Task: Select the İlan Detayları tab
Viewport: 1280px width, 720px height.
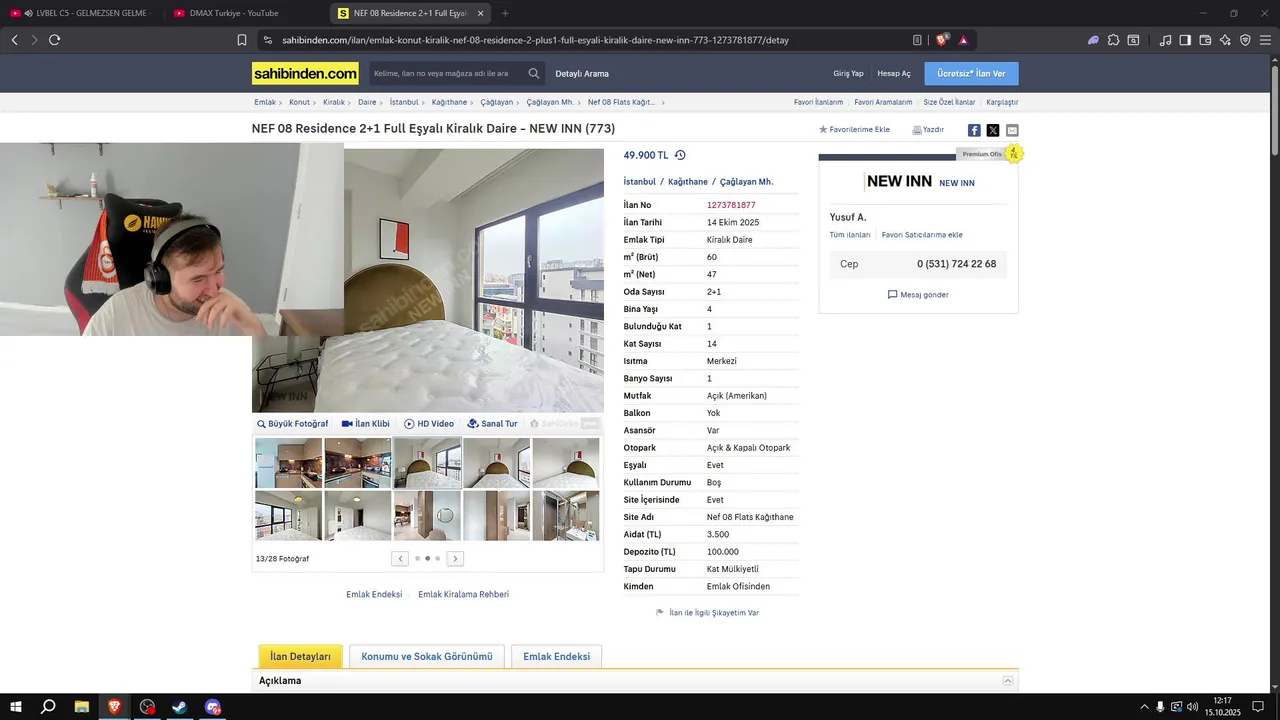Action: pyautogui.click(x=300, y=657)
